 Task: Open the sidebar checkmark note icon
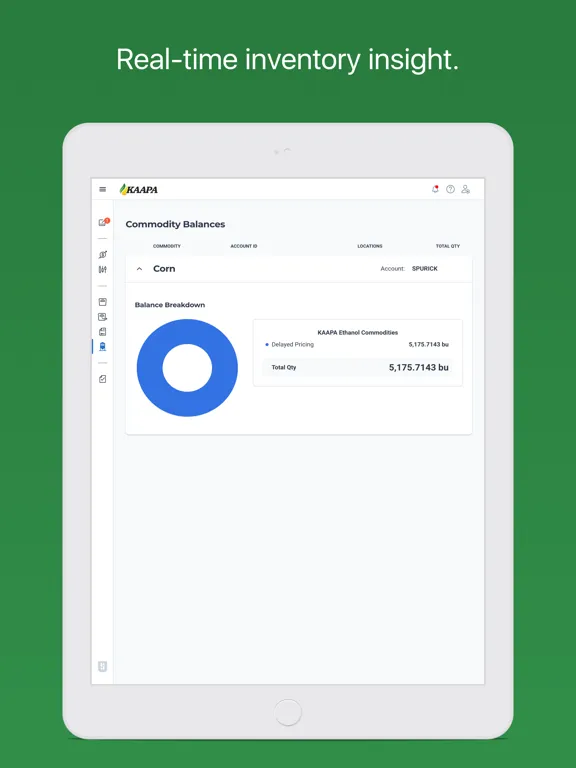[102, 379]
